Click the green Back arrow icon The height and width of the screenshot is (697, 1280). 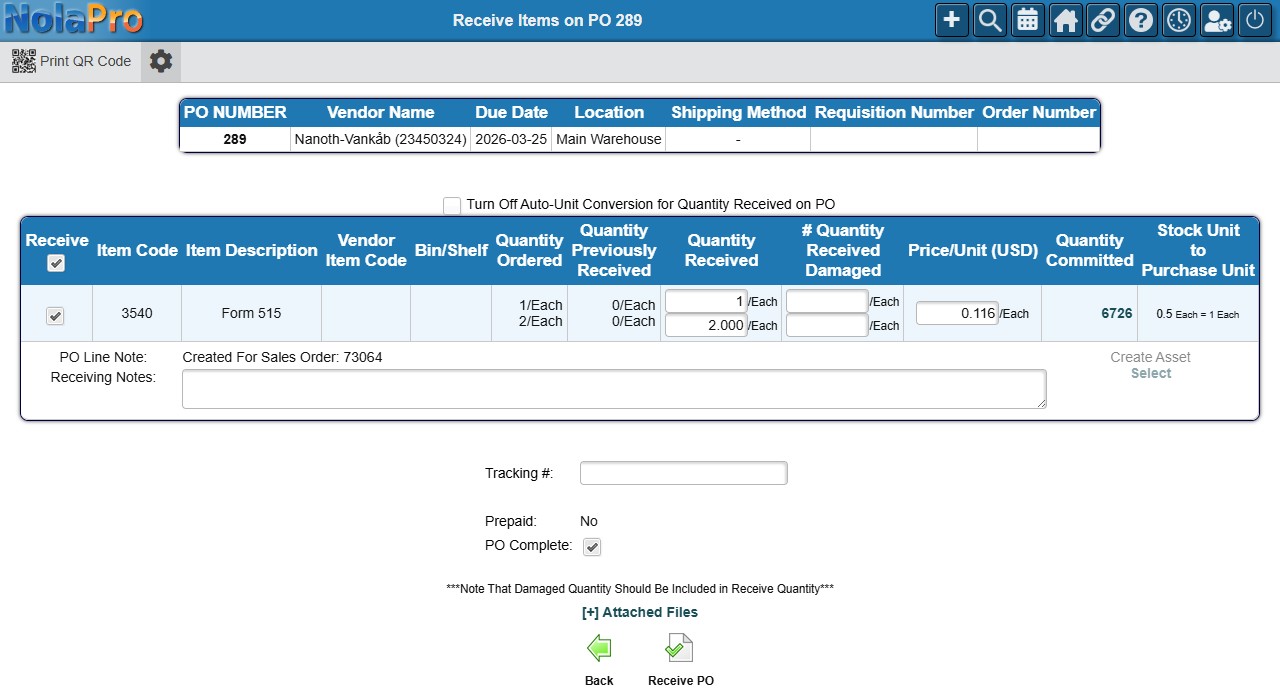[x=599, y=649]
